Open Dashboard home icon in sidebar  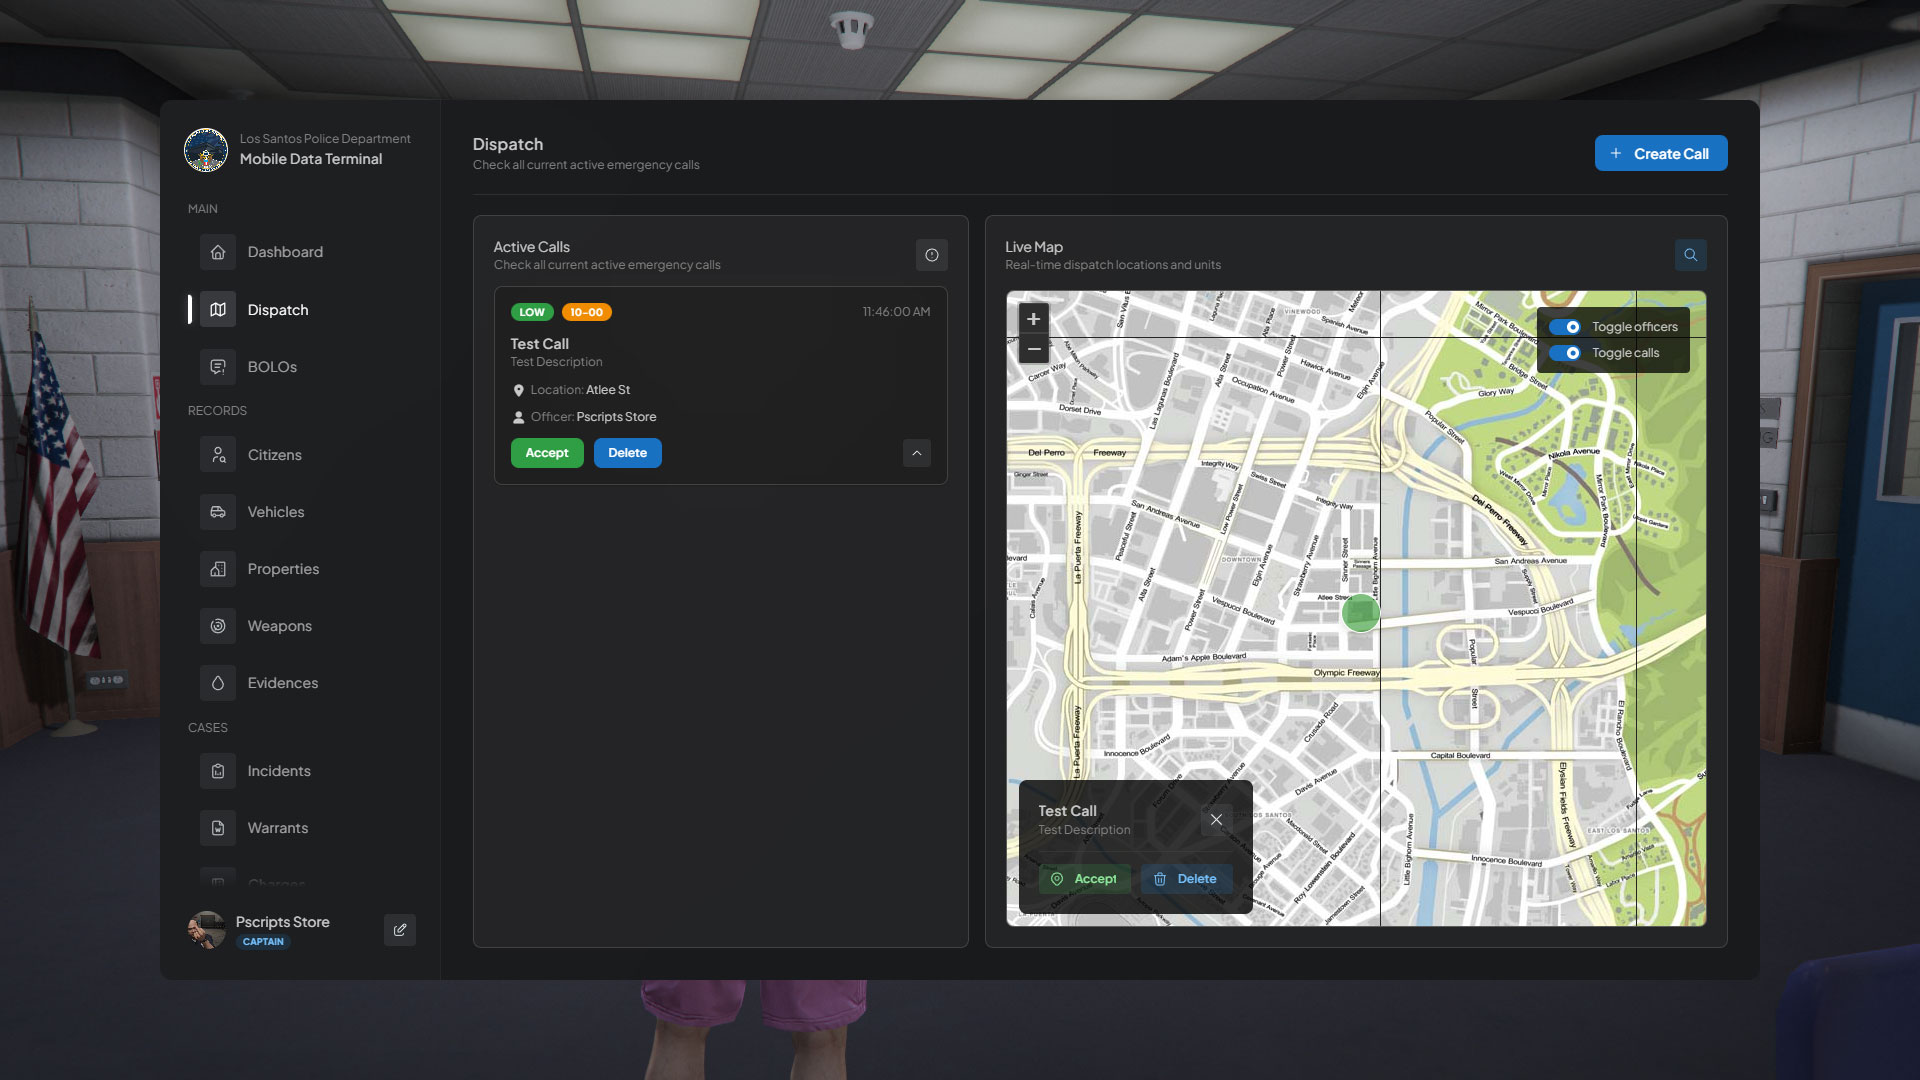218,252
